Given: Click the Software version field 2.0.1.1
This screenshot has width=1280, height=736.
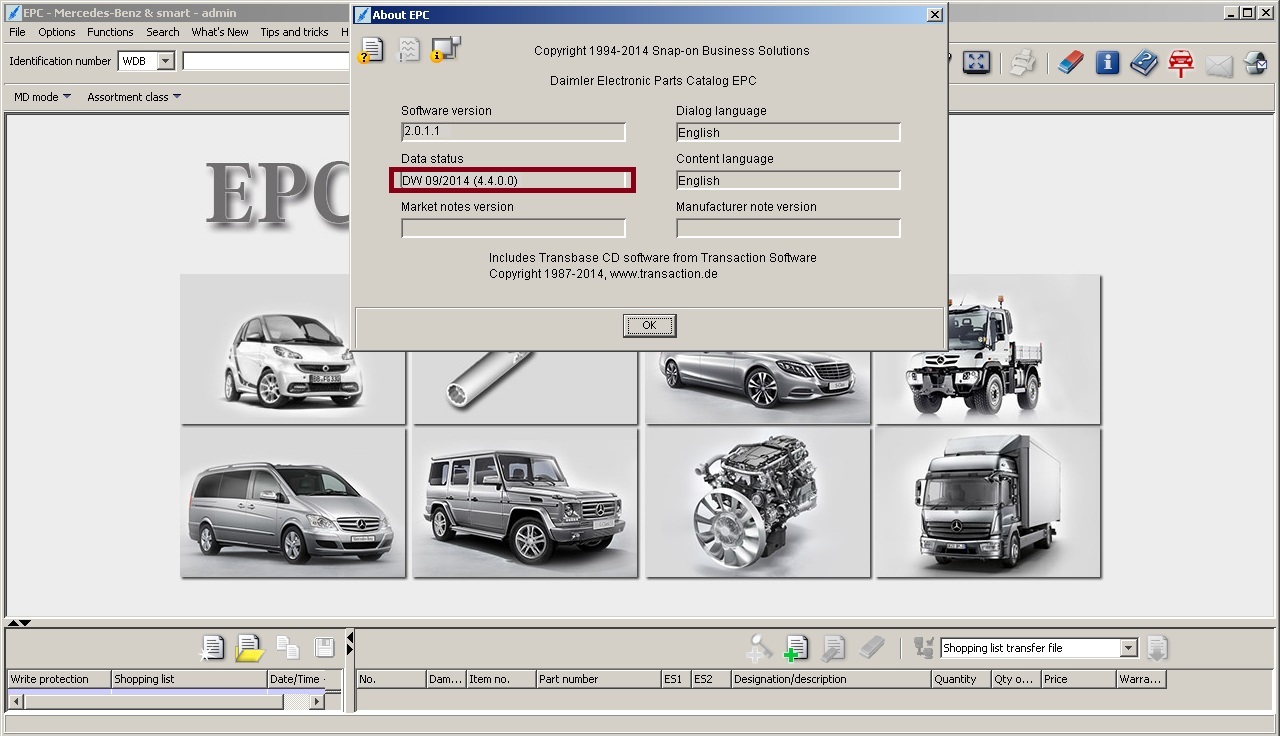Looking at the screenshot, I should [x=513, y=132].
